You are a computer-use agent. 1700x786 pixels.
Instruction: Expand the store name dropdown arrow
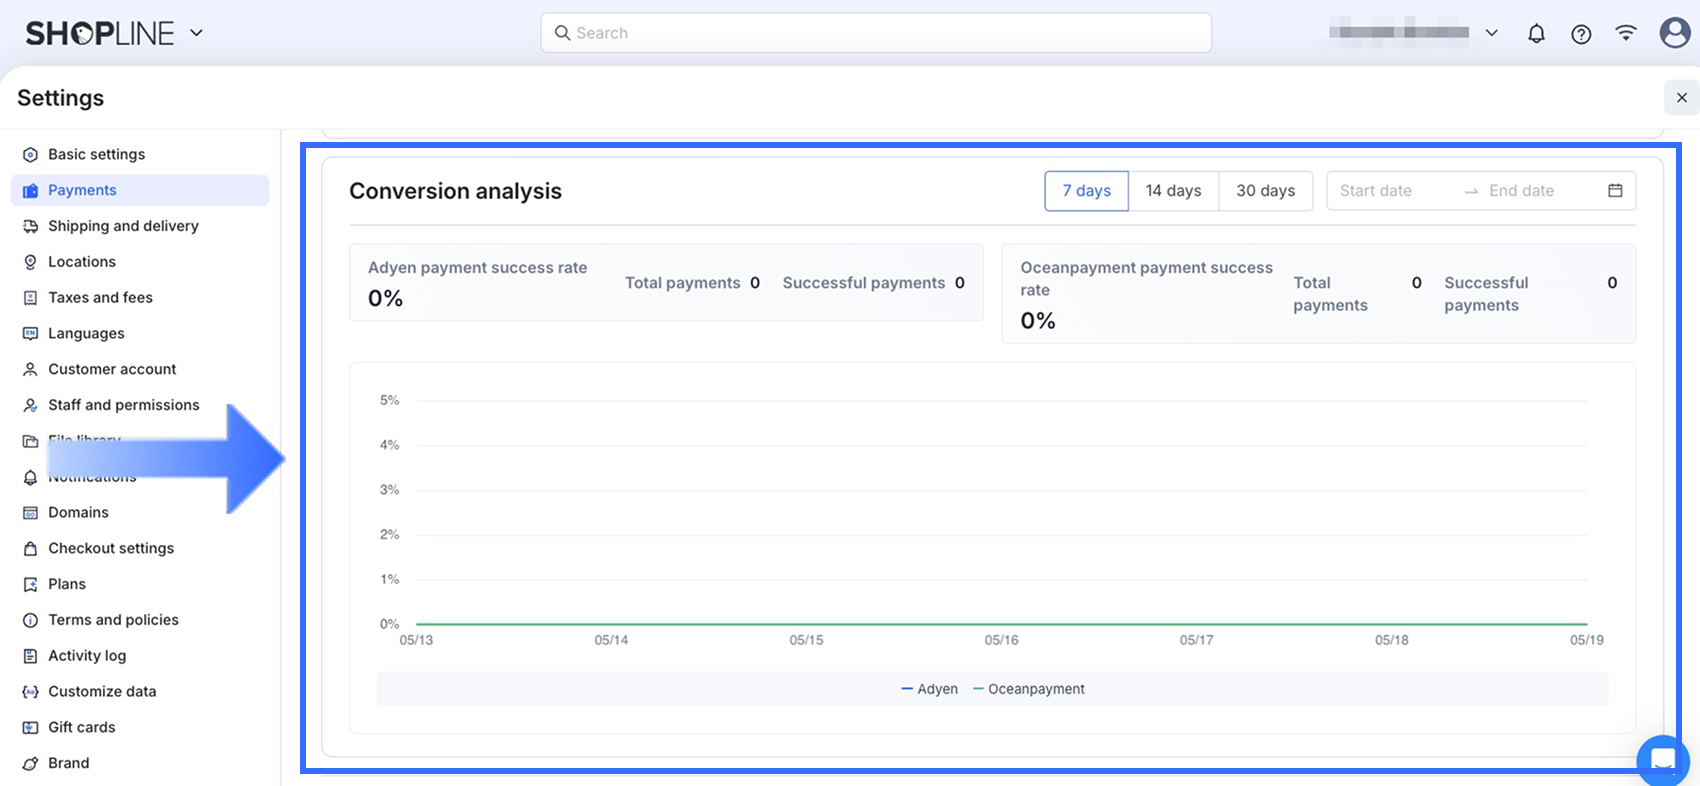[x=1491, y=33]
